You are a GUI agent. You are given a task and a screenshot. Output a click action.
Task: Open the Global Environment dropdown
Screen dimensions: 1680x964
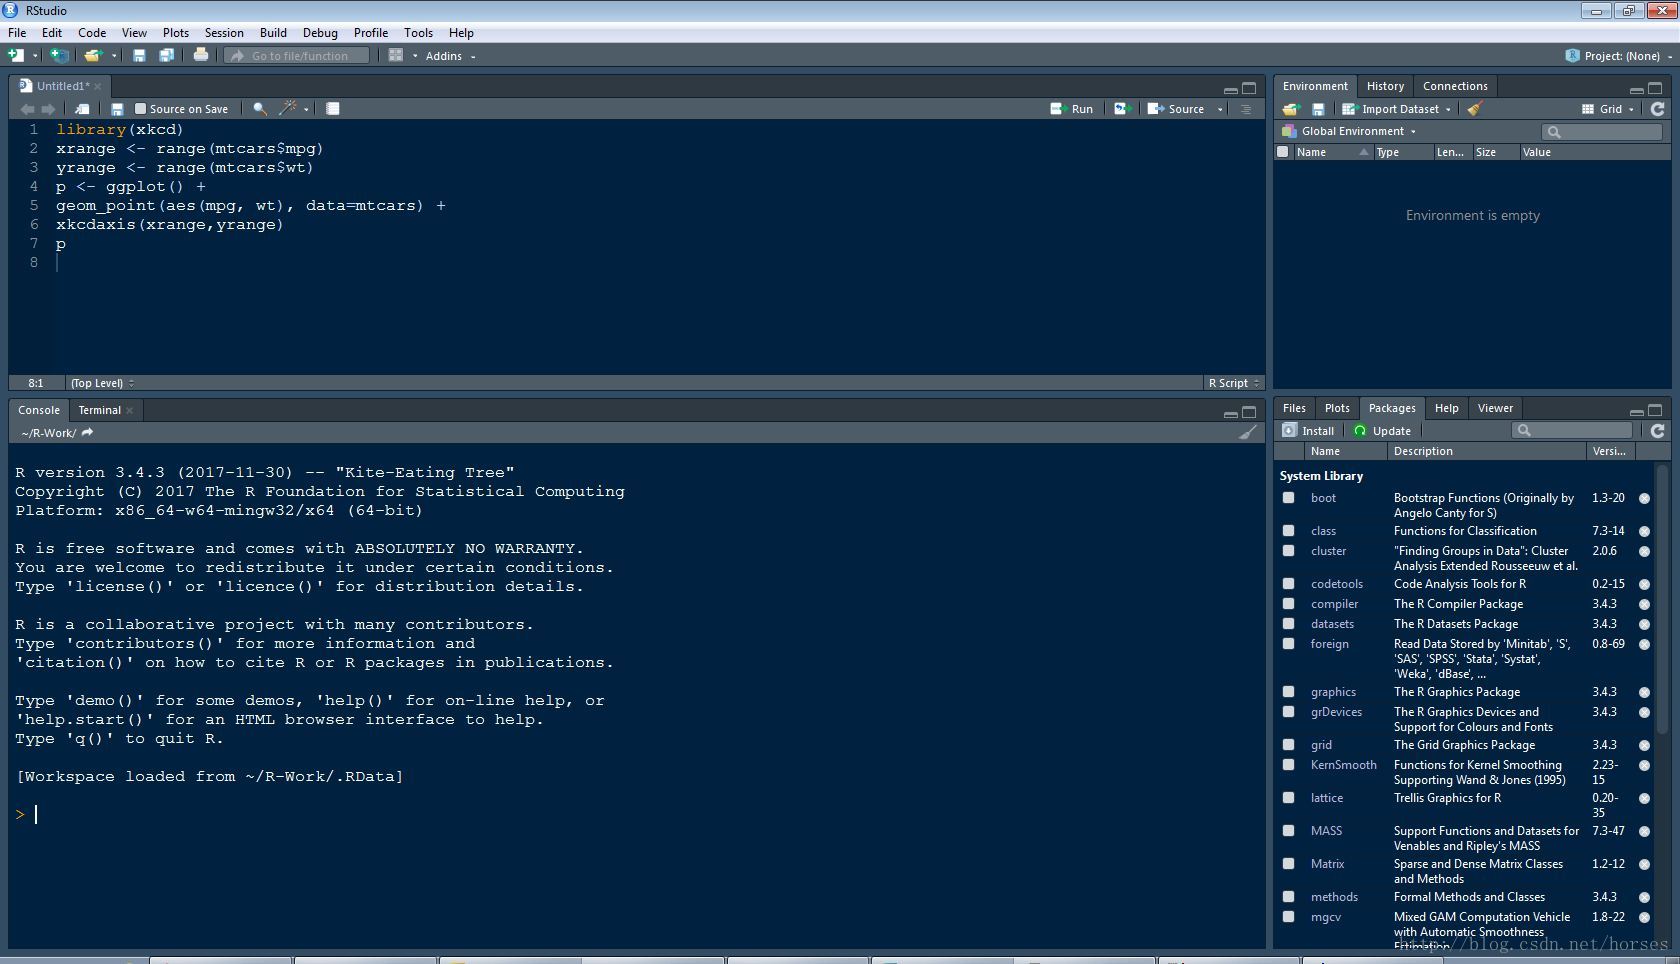[x=1349, y=131]
